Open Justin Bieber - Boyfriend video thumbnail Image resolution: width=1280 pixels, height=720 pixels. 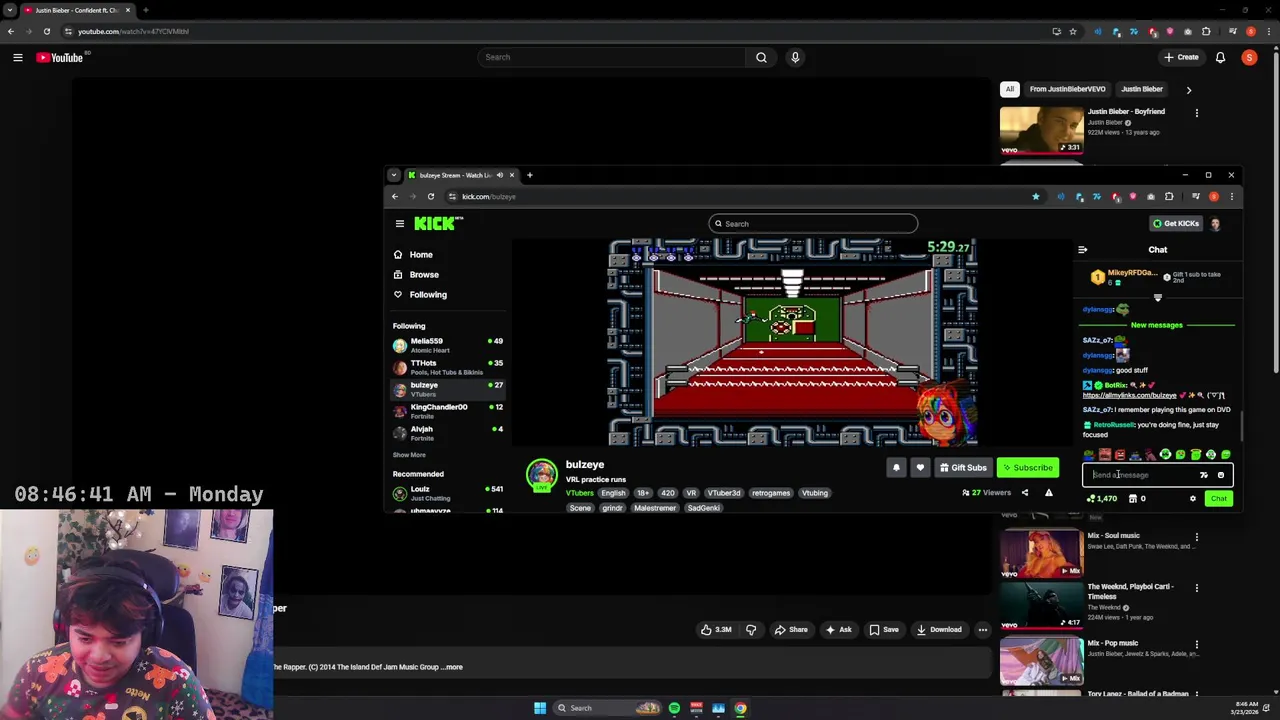[1041, 130]
